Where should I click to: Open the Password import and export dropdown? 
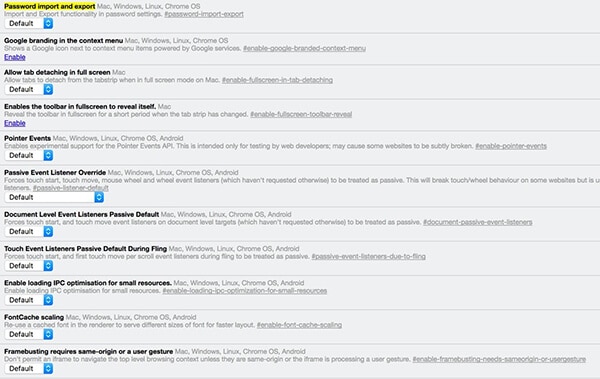(x=29, y=23)
